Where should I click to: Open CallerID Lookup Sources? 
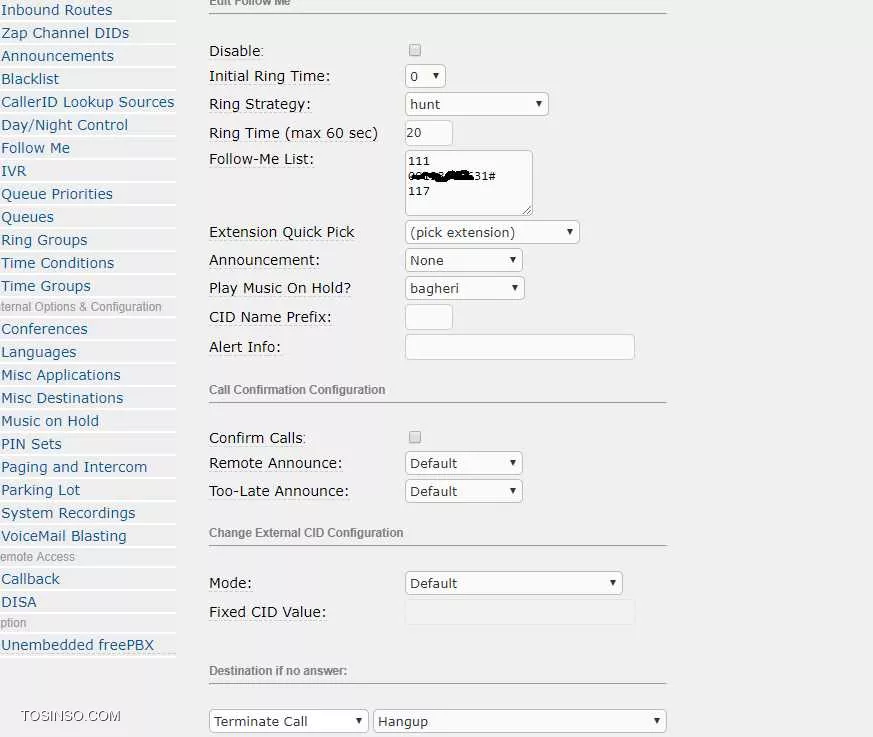(87, 102)
